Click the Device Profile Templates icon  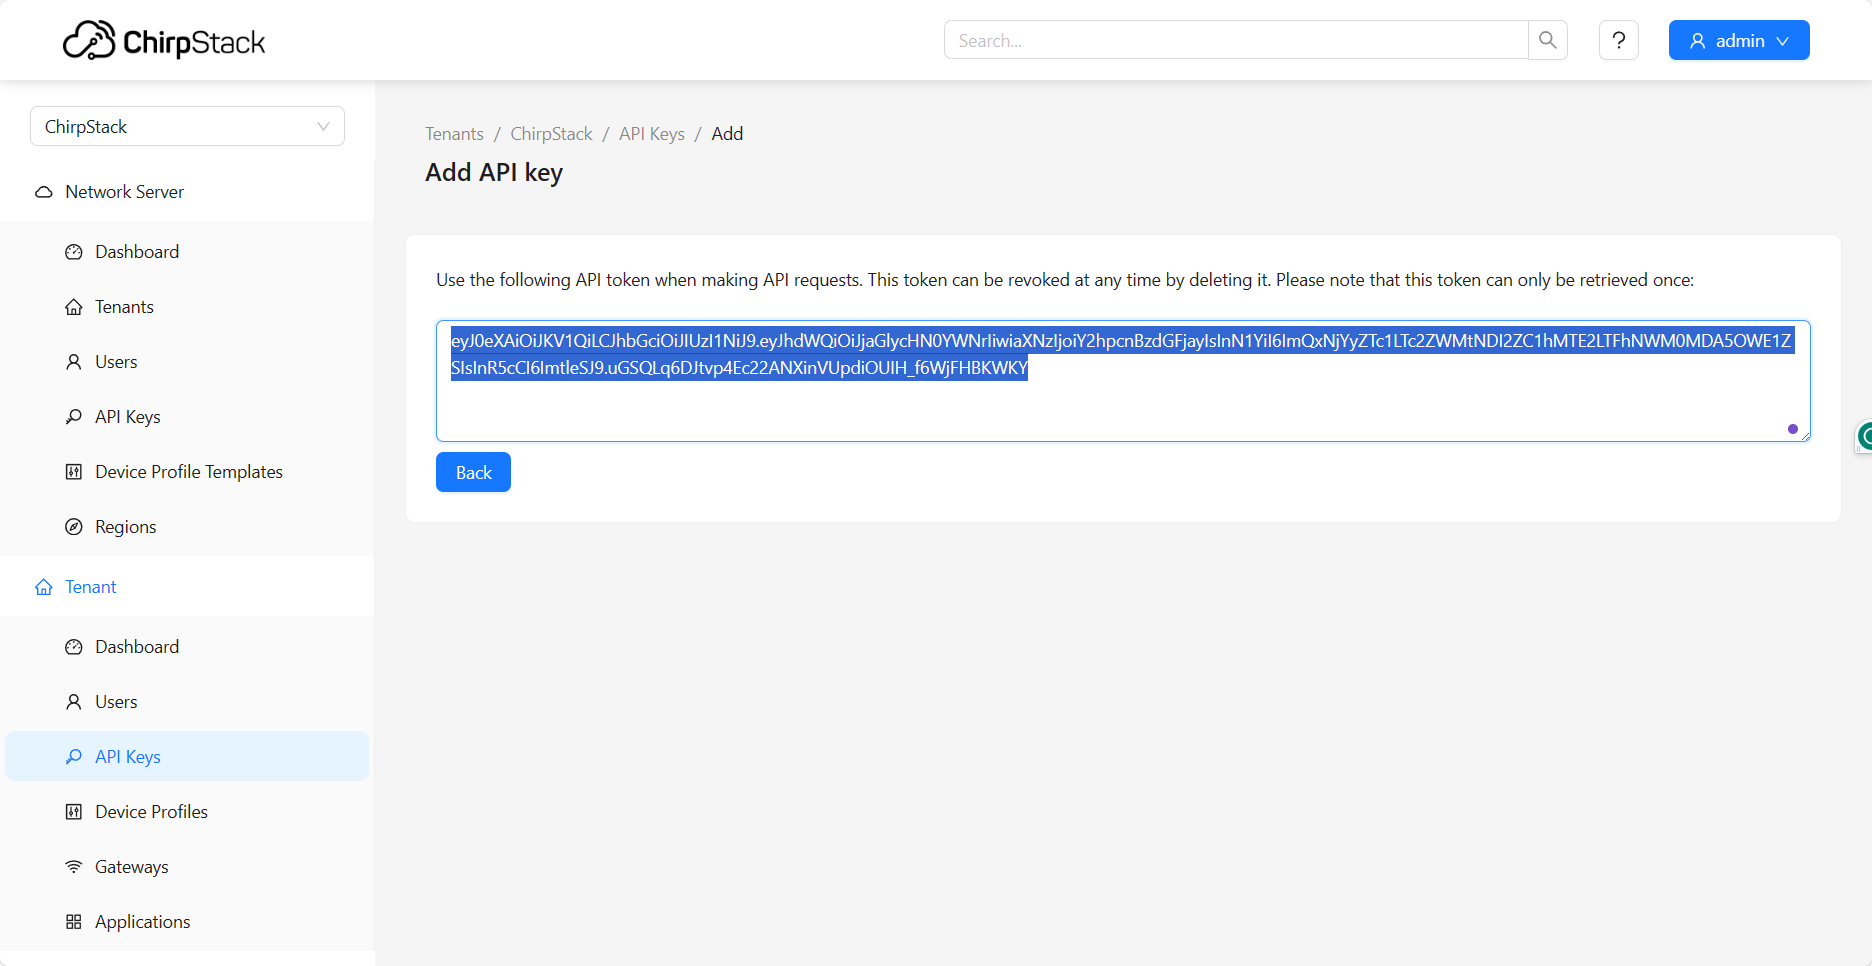point(74,472)
